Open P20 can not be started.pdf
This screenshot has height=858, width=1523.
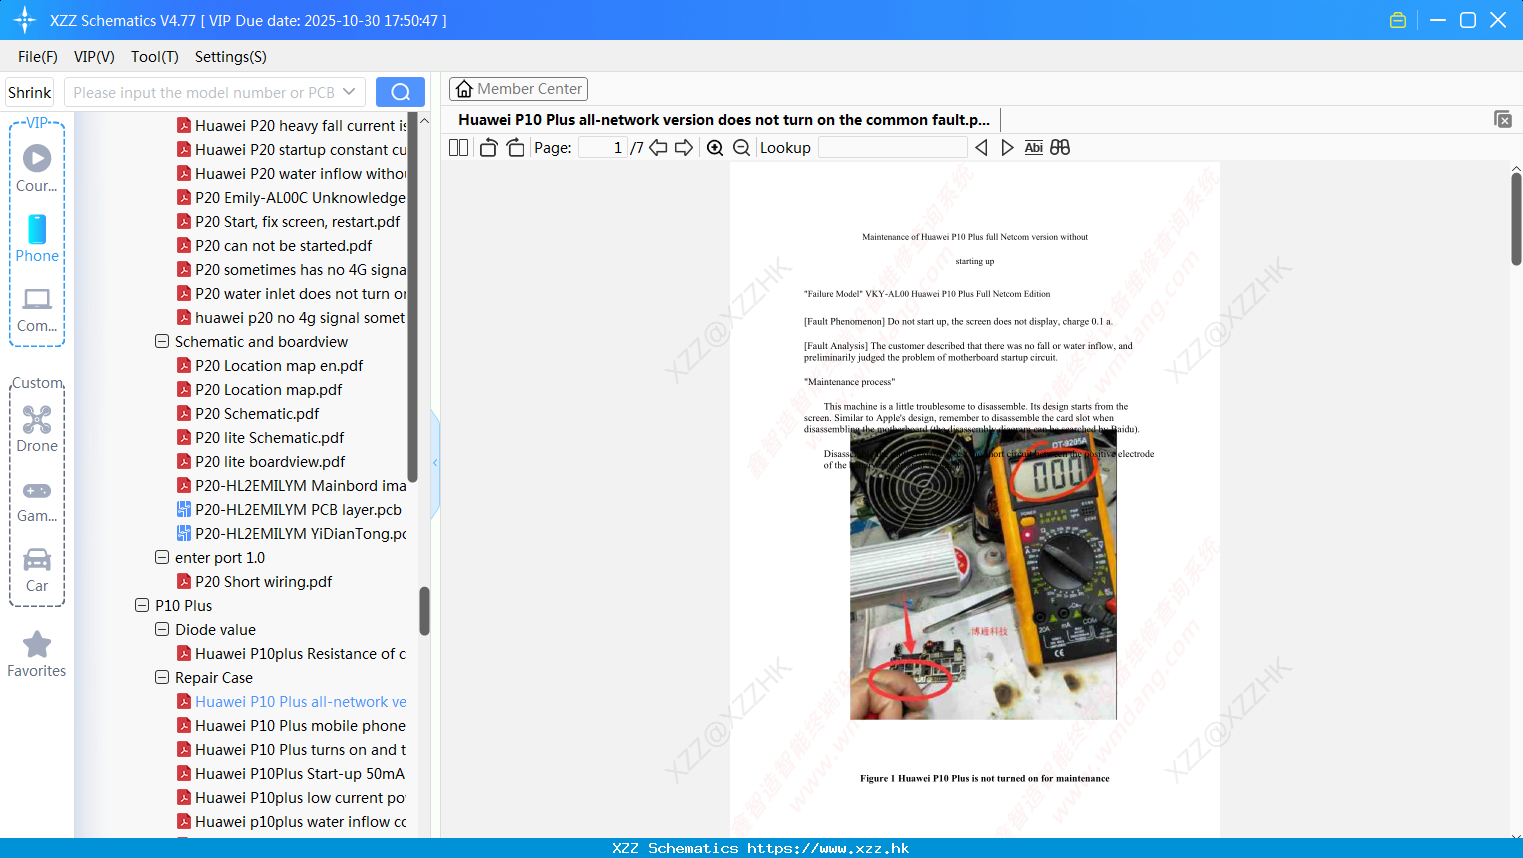pyautogui.click(x=283, y=246)
